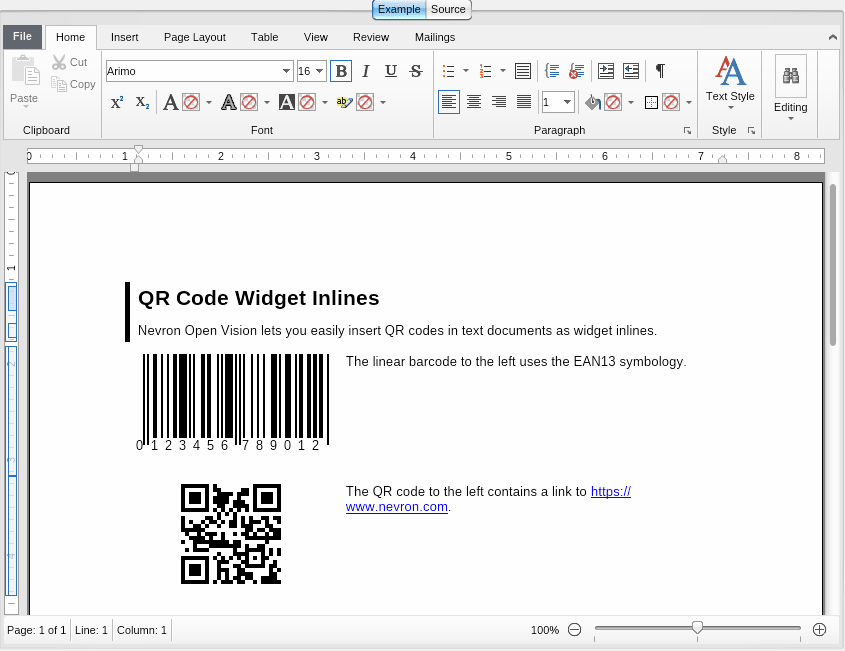Collapse the ribbon with the chevron
Screen dimensions: 845x651
[x=833, y=37]
